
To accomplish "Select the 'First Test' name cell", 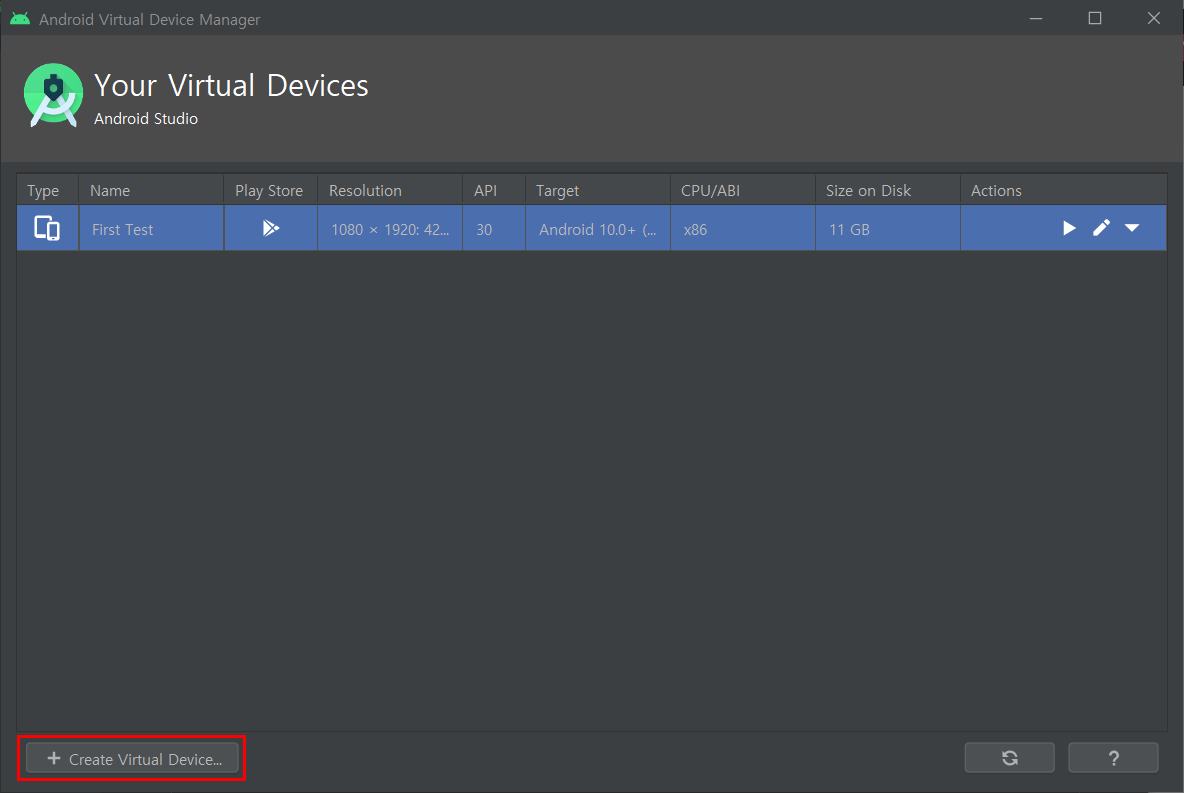I will point(151,229).
